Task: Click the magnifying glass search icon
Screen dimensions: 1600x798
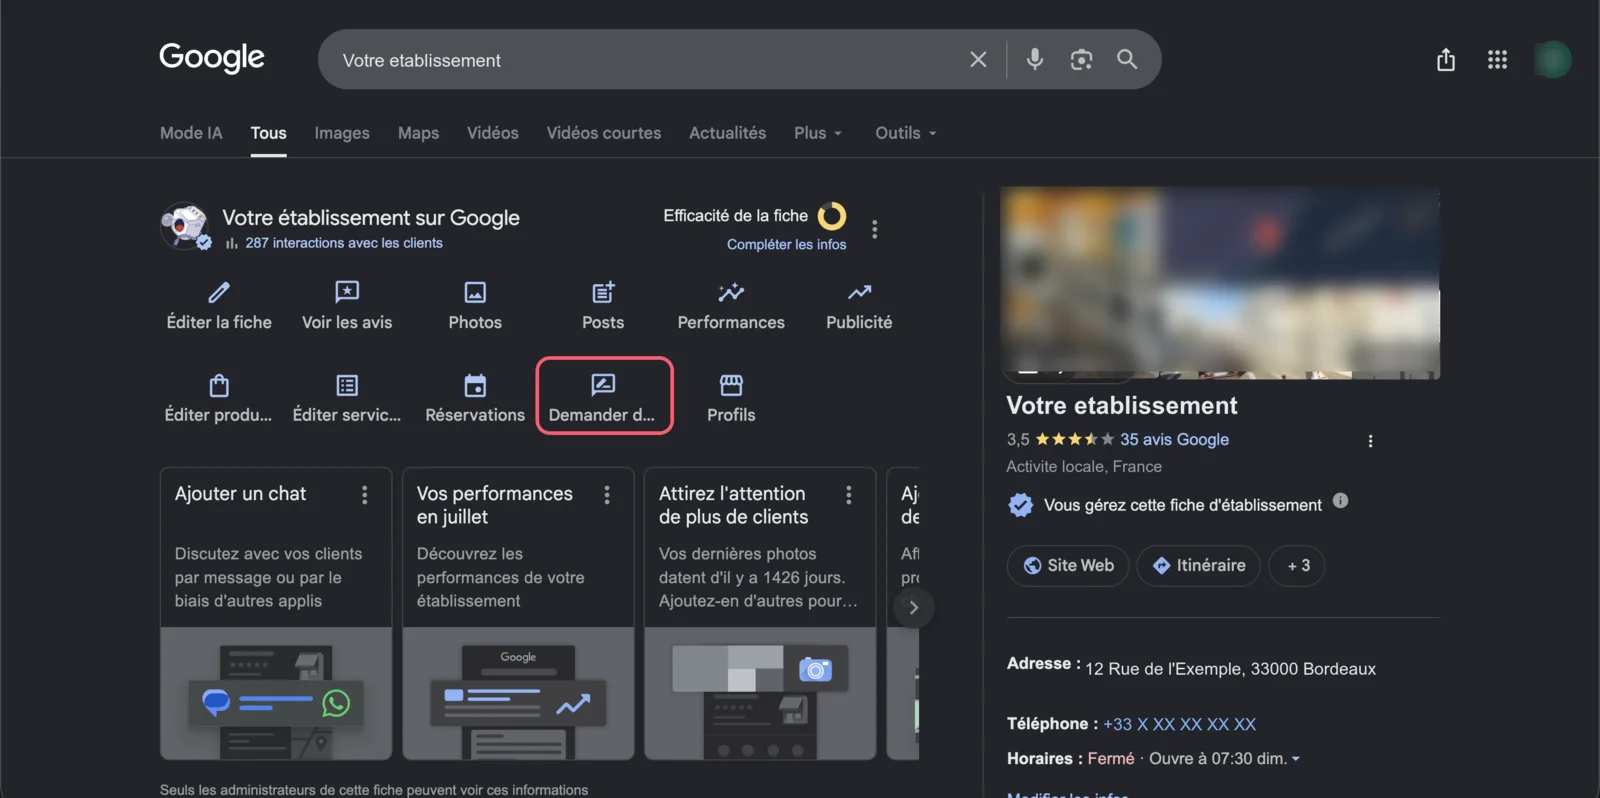Action: pos(1127,60)
